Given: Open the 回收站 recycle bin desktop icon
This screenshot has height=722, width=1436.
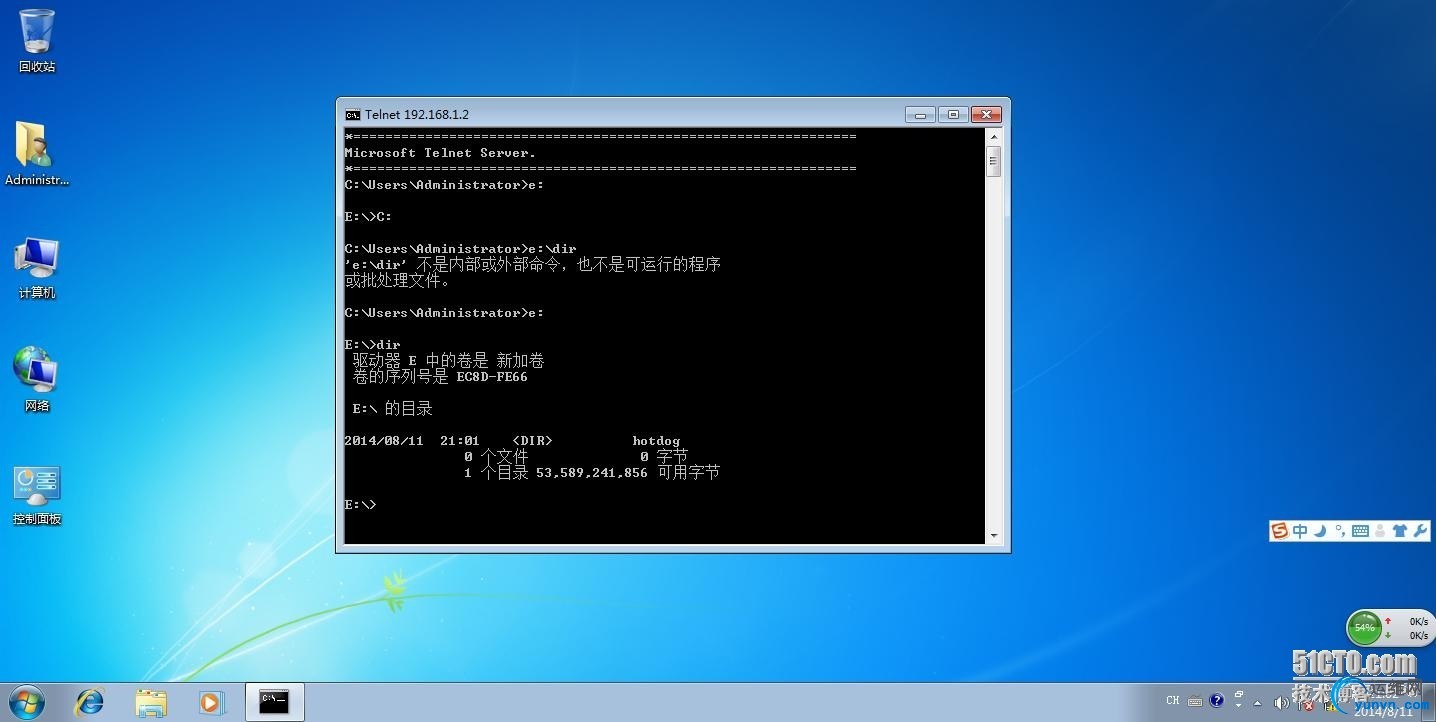Looking at the screenshot, I should 37,41.
